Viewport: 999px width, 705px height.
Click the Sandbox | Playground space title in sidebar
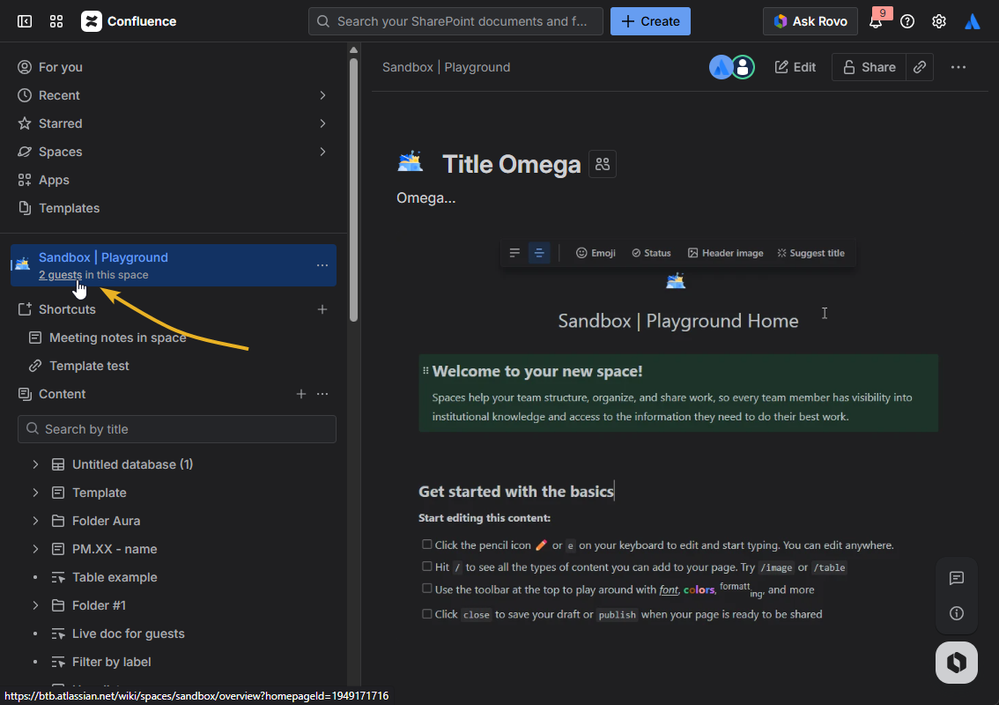[103, 257]
